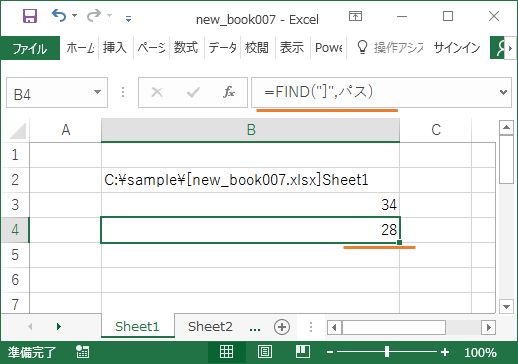The image size is (518, 364).
Task: Open the undo history dropdown arrow
Action: pyautogui.click(x=75, y=15)
